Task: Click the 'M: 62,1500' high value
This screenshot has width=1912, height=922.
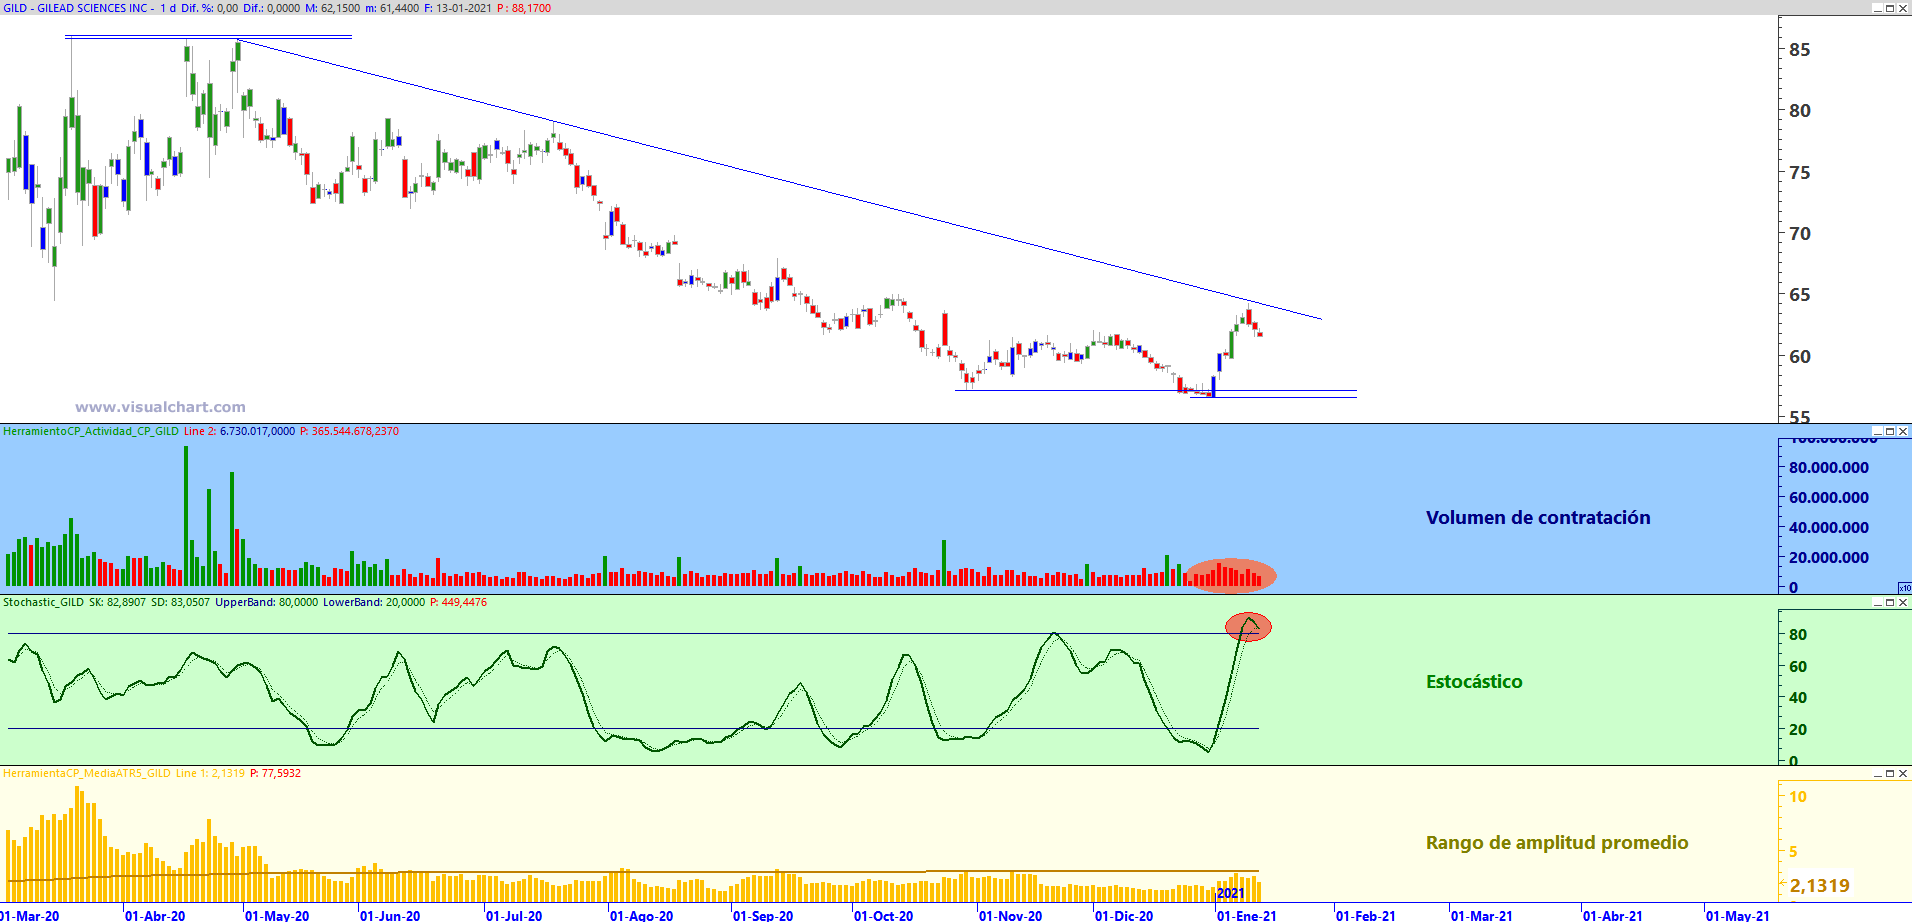Action: coord(332,8)
